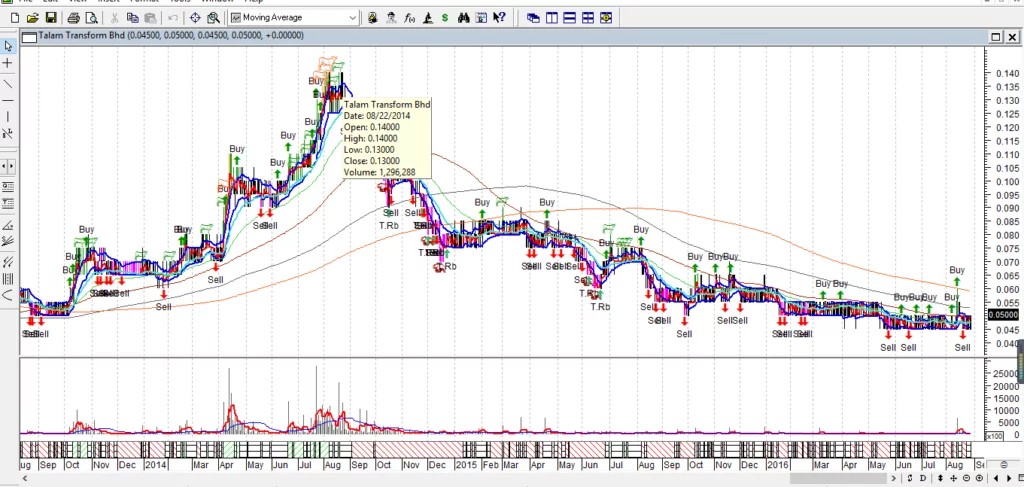Click the Paste clipboard icon
Image resolution: width=1024 pixels, height=487 pixels.
click(x=150, y=18)
